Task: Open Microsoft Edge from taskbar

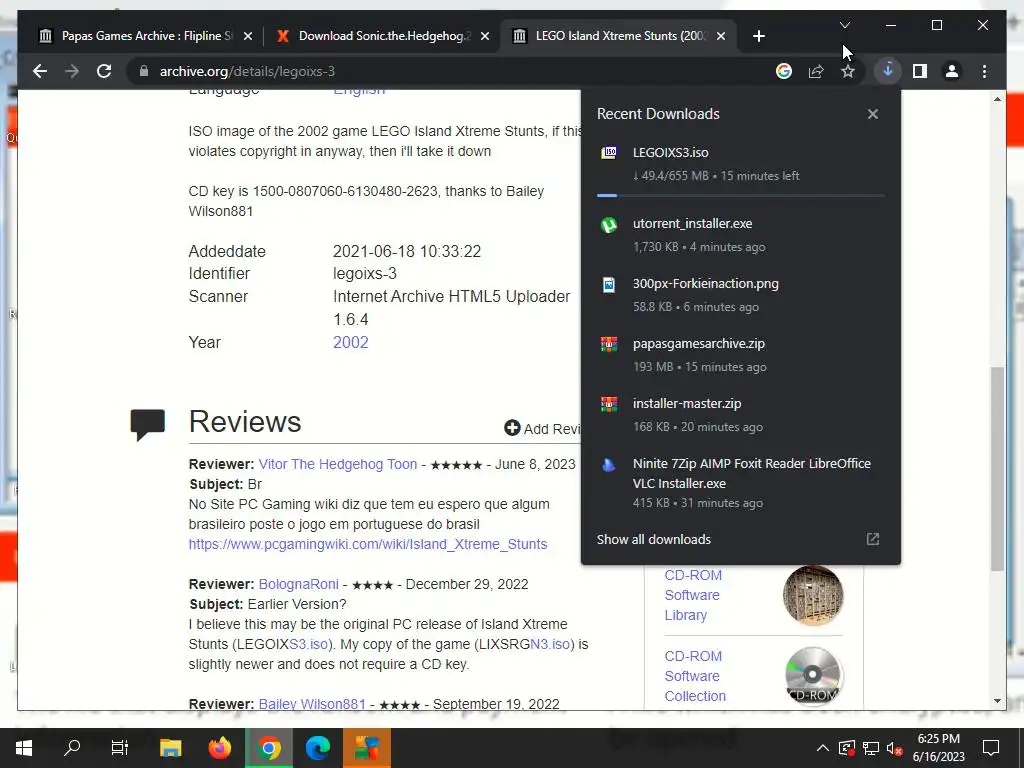Action: [x=318, y=748]
